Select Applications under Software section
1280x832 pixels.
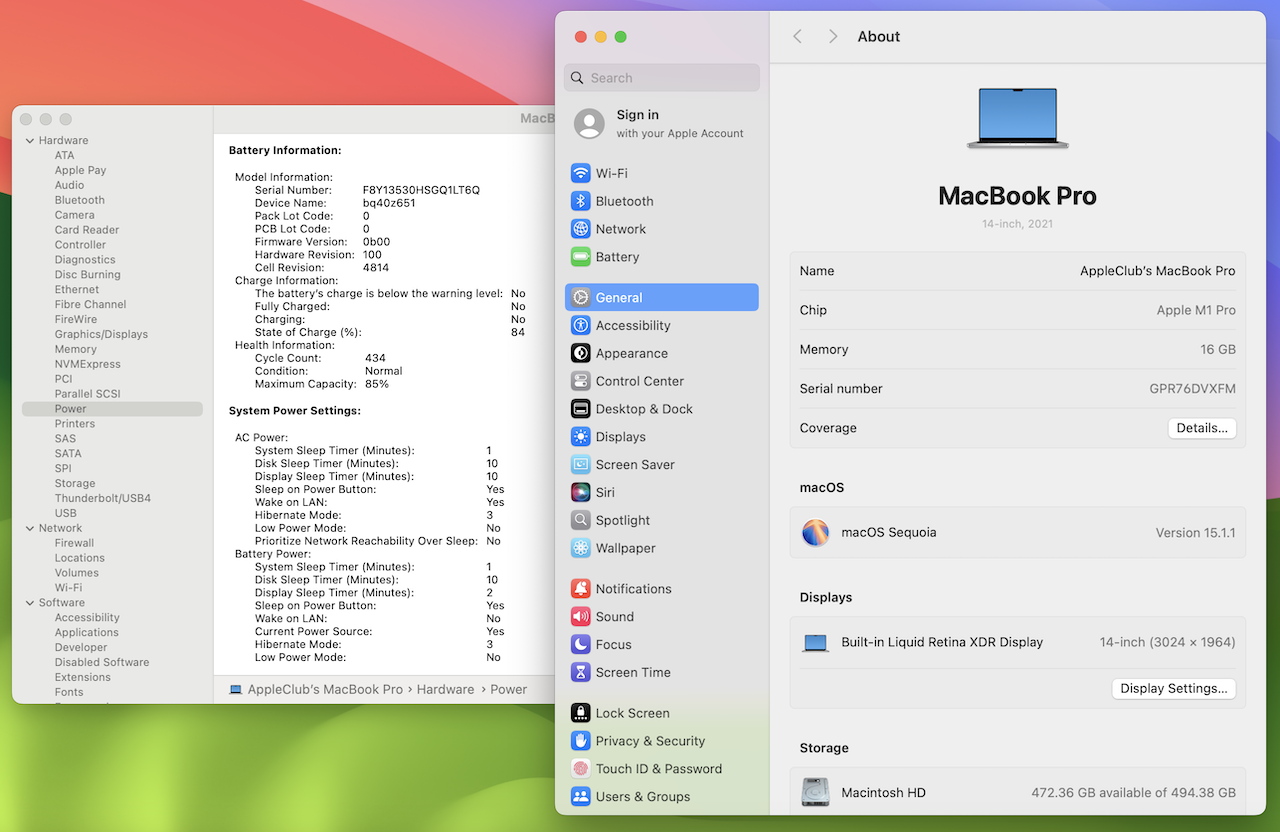[x=87, y=633]
